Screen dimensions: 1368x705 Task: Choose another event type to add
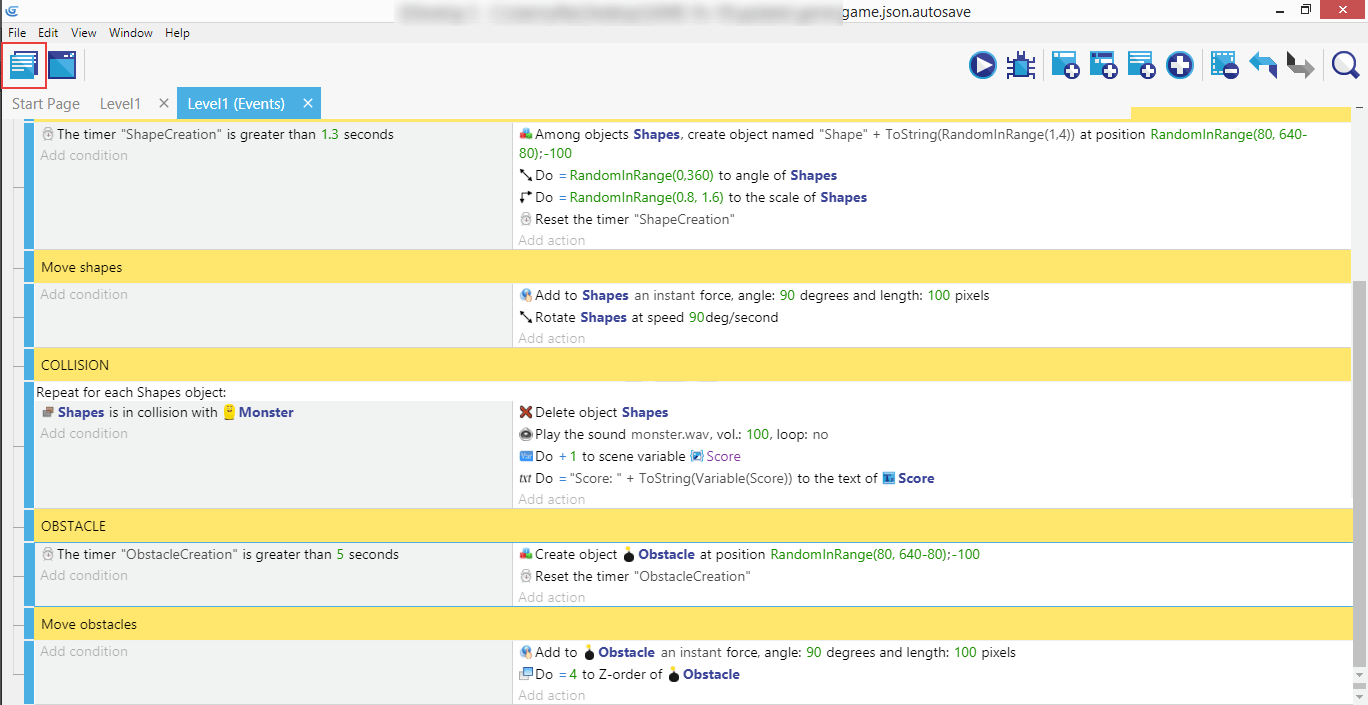click(1180, 66)
